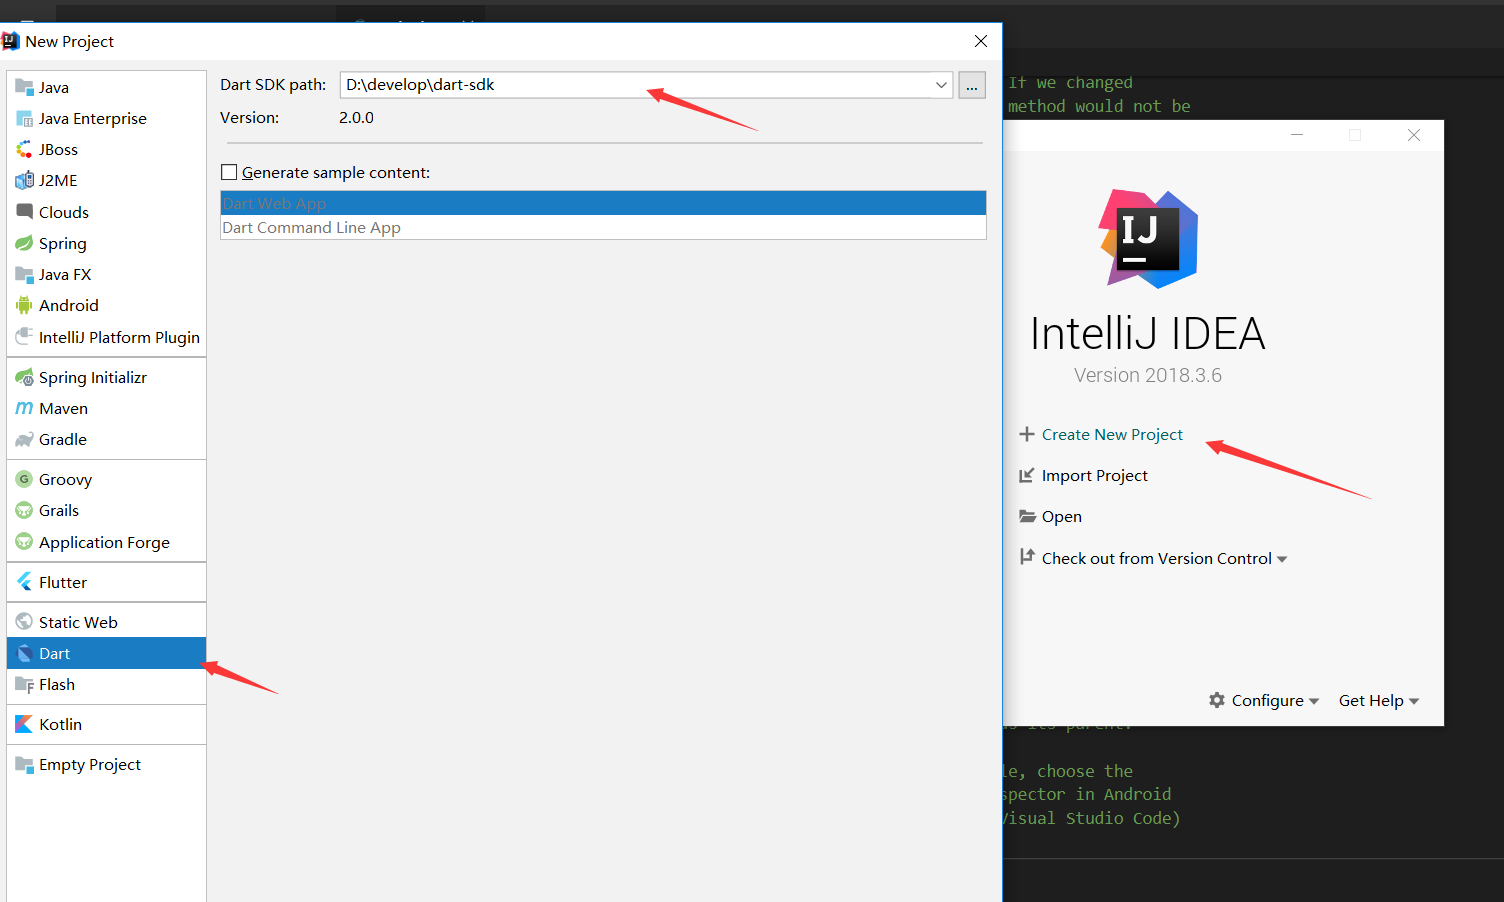Pick the JBoss project icon

(24, 149)
